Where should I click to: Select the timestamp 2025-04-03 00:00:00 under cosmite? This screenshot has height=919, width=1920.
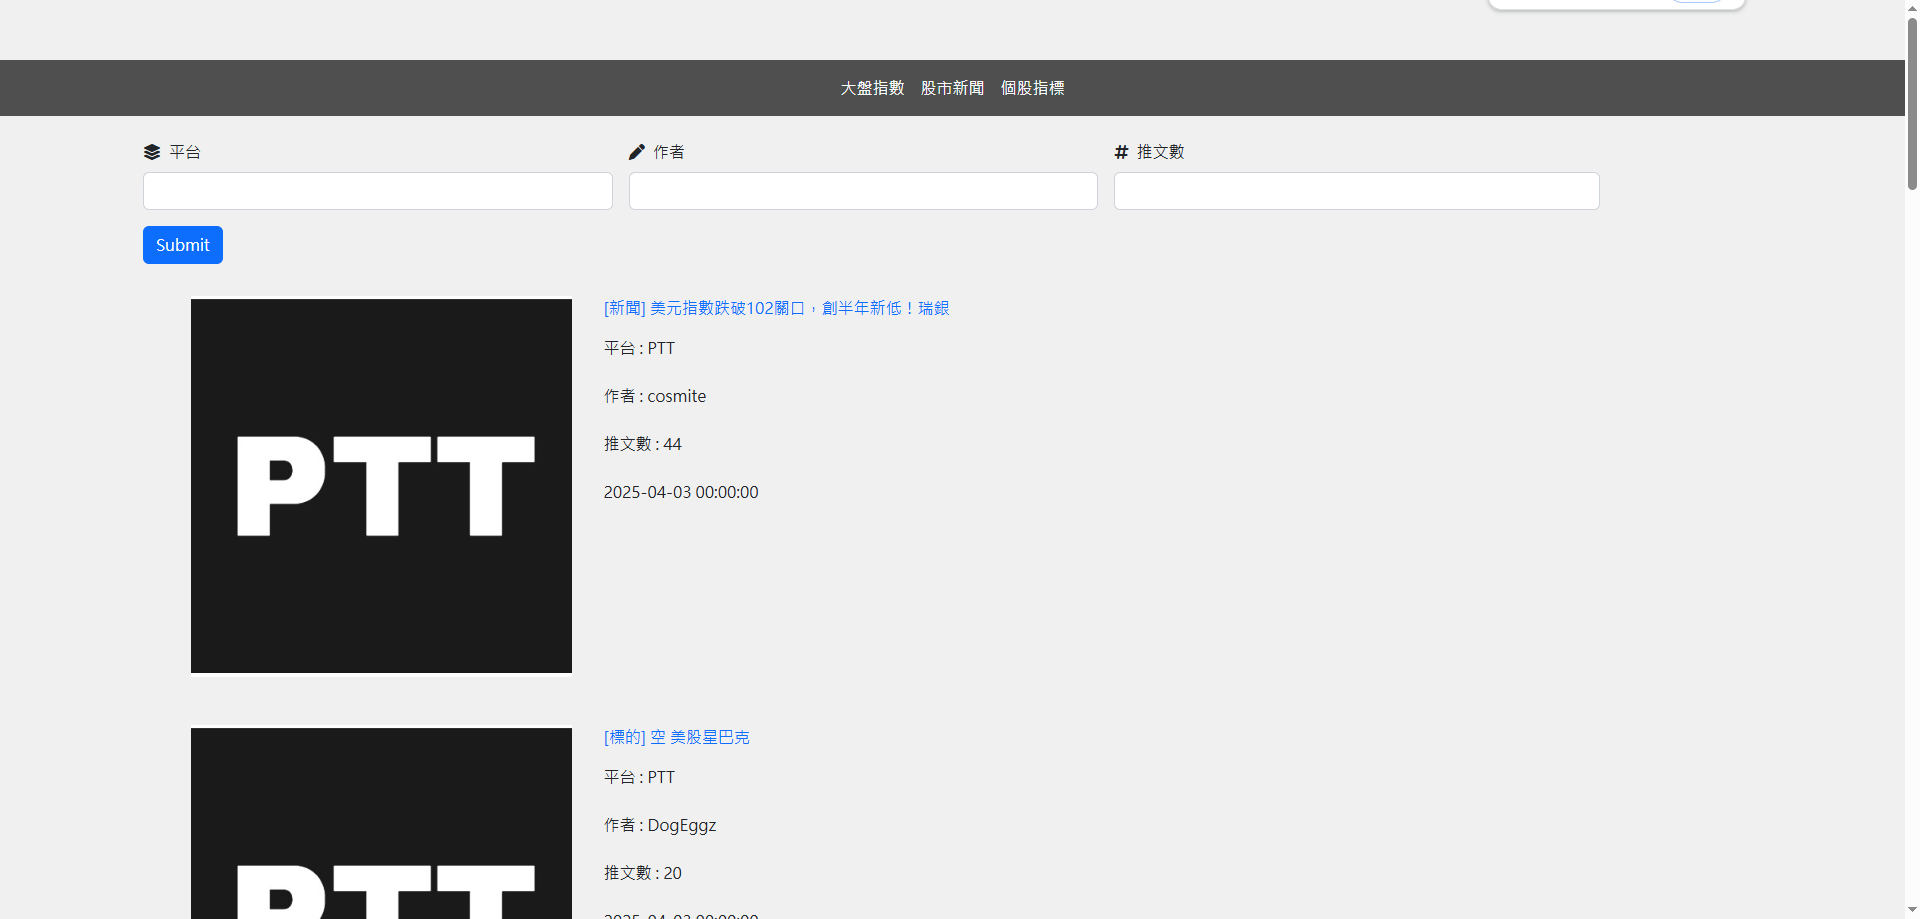(x=681, y=492)
